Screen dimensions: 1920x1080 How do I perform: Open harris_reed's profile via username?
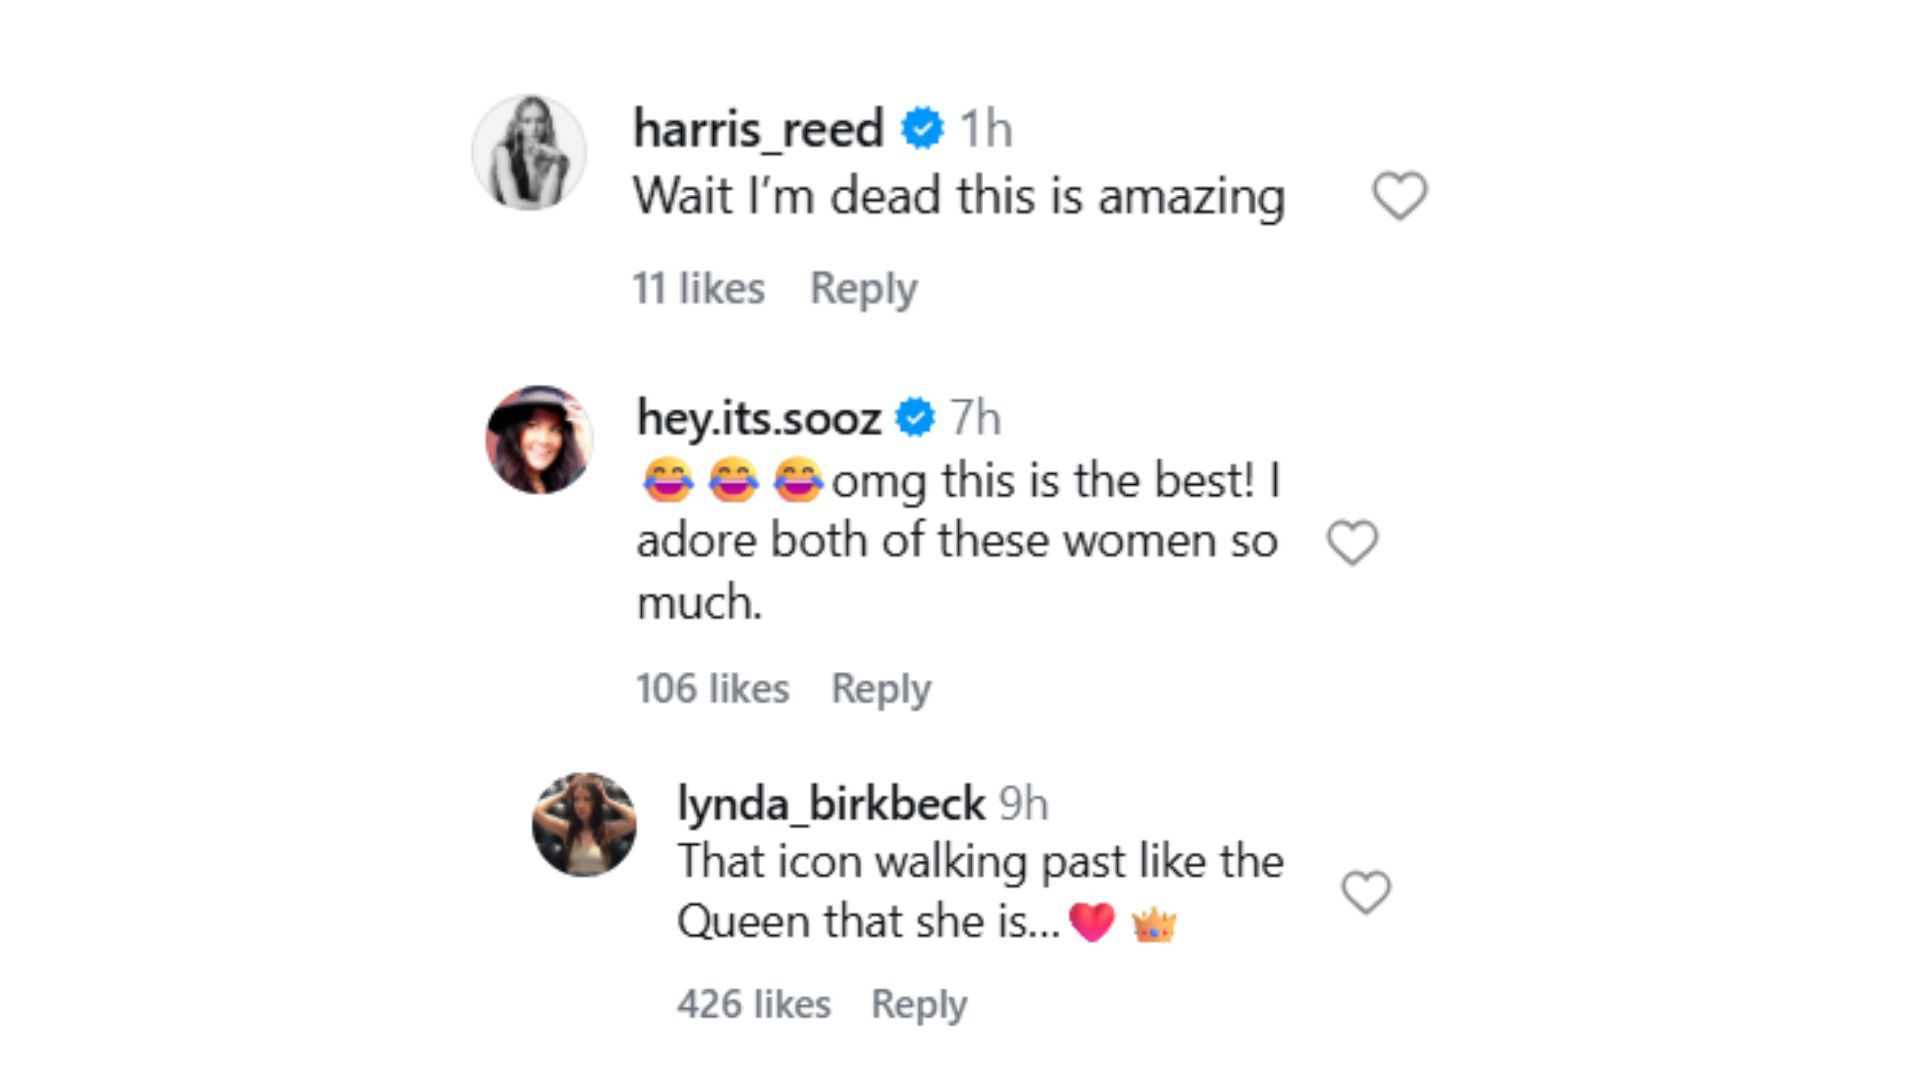pos(756,128)
